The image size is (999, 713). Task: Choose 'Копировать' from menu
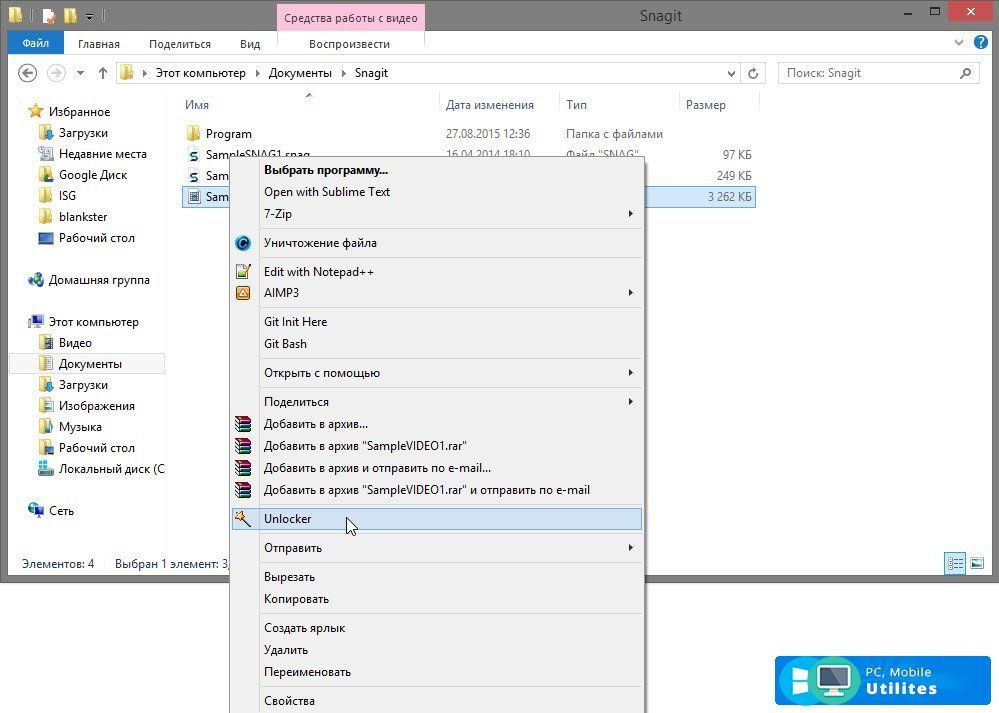click(437, 599)
